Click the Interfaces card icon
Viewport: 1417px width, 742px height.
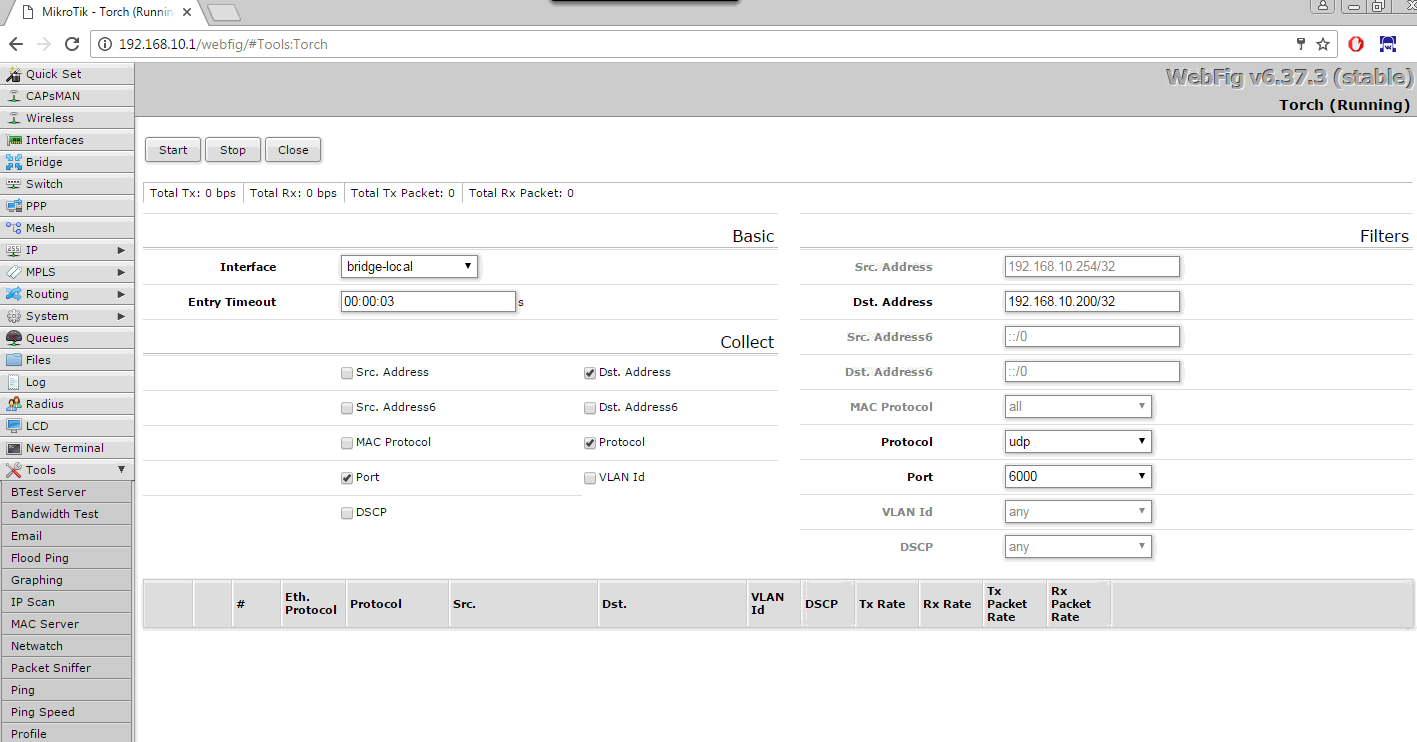[14, 140]
